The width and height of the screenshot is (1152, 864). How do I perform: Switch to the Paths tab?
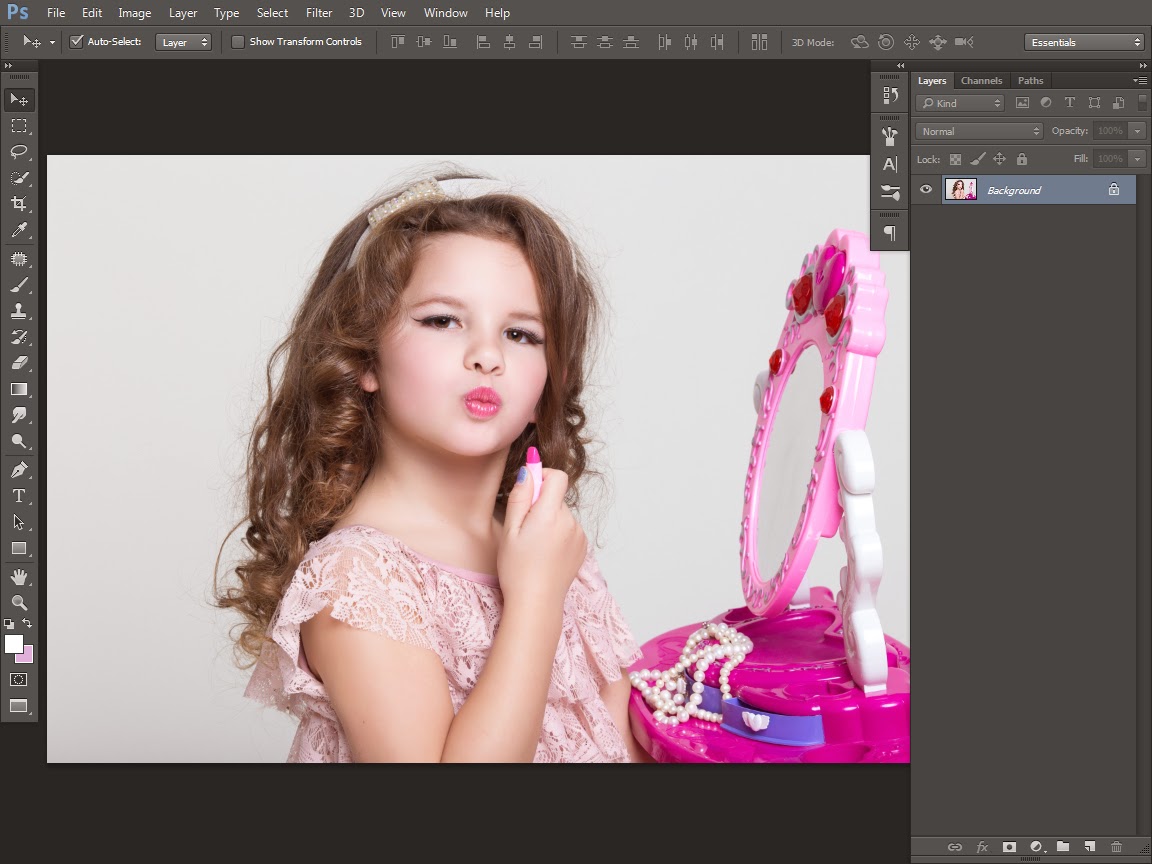[x=1030, y=81]
